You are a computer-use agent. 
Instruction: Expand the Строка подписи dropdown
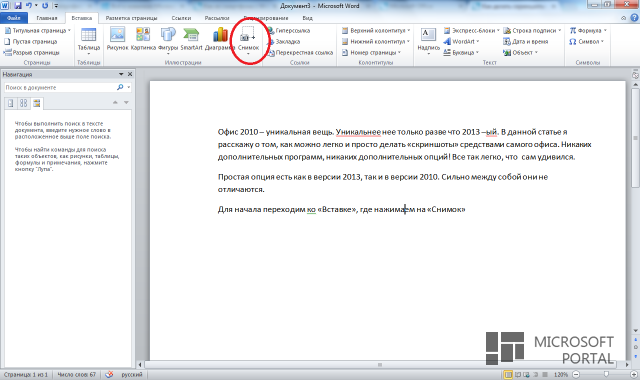coord(532,31)
